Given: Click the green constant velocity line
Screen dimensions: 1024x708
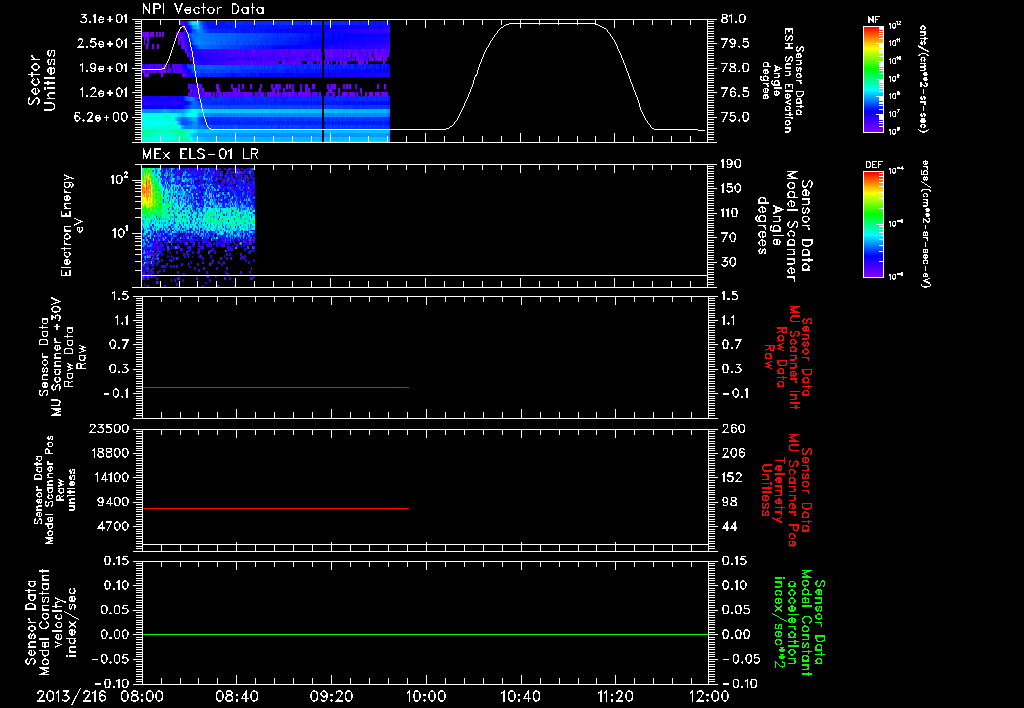Looking at the screenshot, I should [x=425, y=634].
